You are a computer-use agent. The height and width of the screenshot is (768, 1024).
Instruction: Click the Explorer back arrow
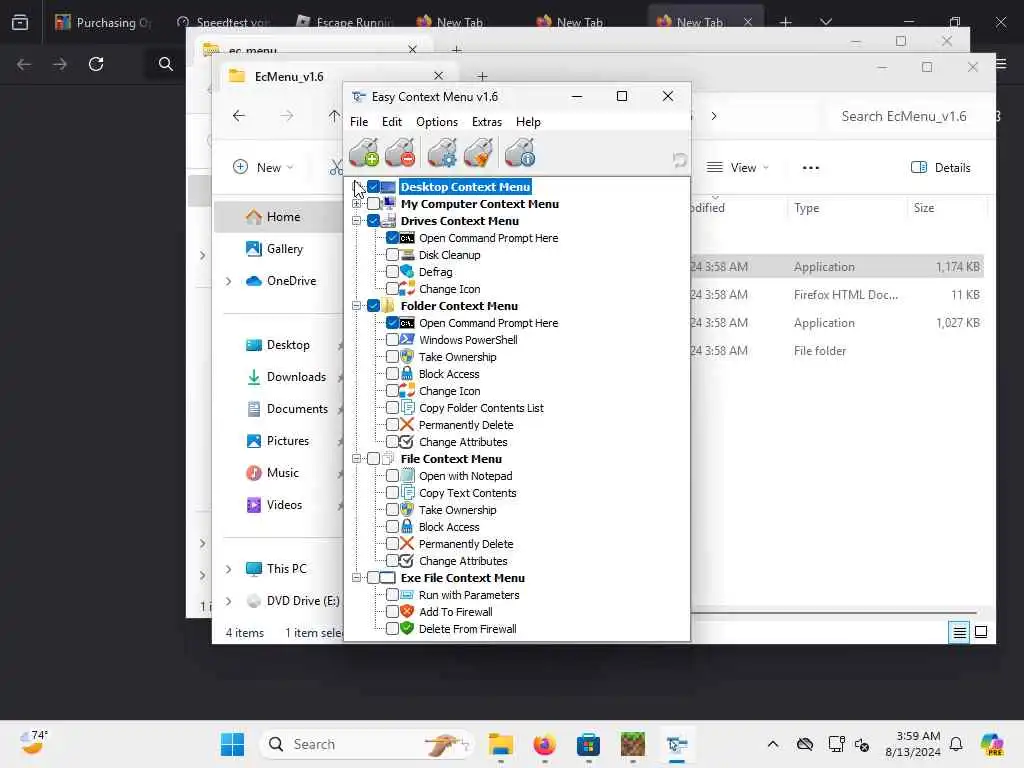click(x=239, y=116)
